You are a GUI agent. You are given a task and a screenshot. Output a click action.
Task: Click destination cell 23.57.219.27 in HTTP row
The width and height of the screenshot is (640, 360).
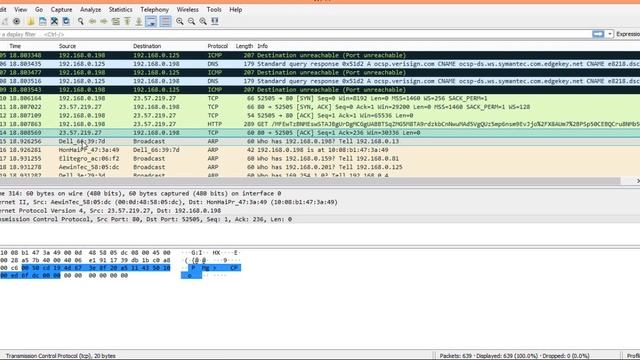point(154,124)
